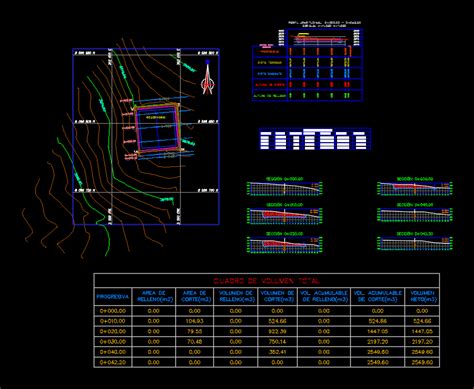
Task: Select the 1447.05 value in Volumen Neto column
Action: (422, 331)
